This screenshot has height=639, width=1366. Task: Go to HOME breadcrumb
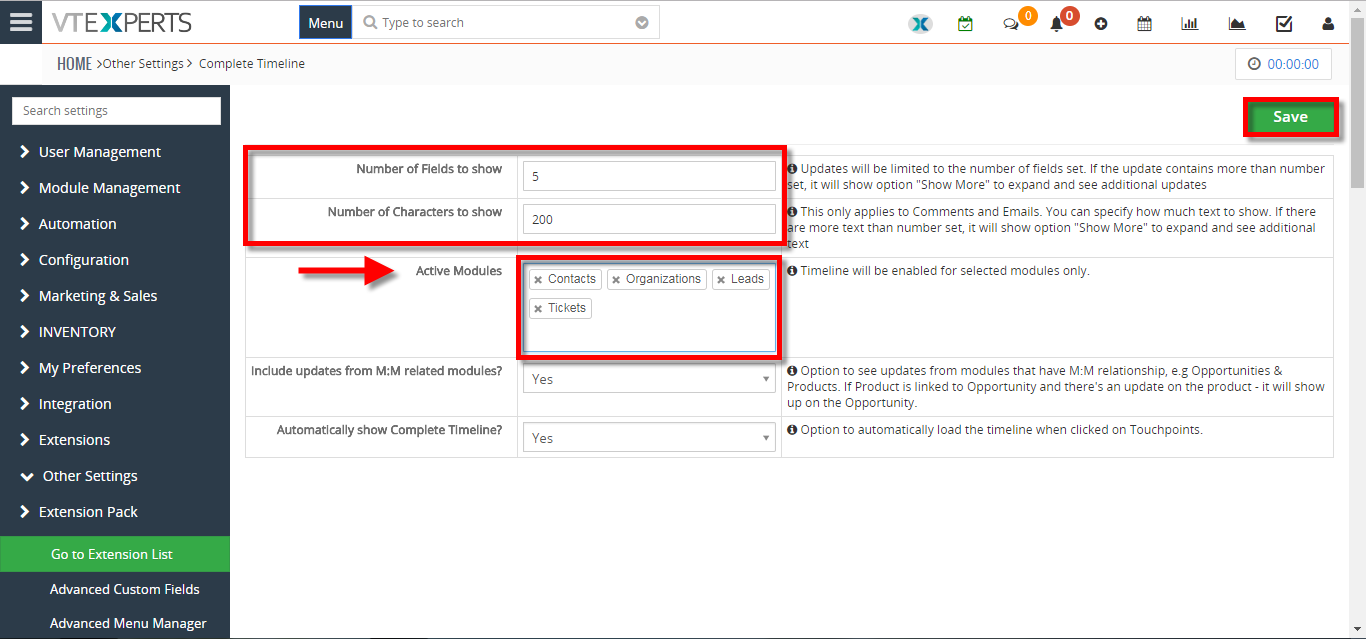click(74, 64)
